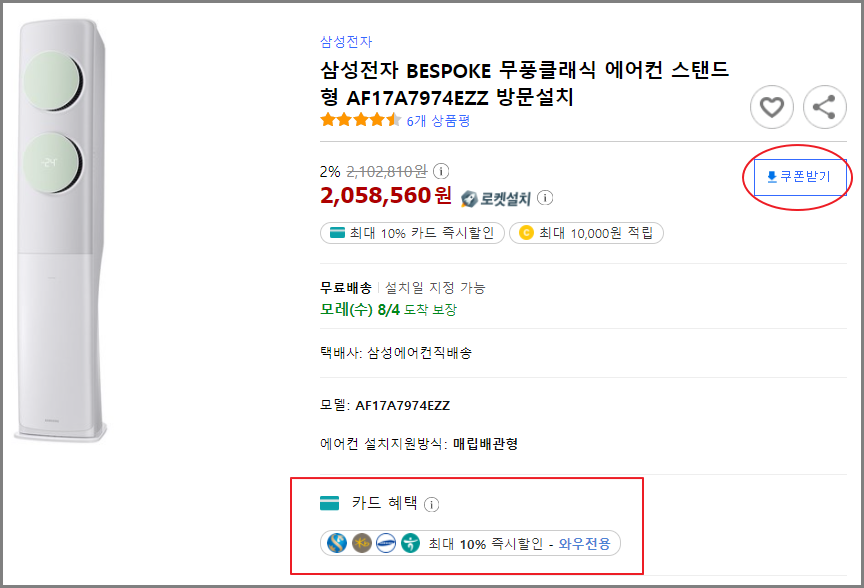Click the 최대 10% 즉시할인 card benefit pill
This screenshot has height=588, width=864.
coord(470,543)
